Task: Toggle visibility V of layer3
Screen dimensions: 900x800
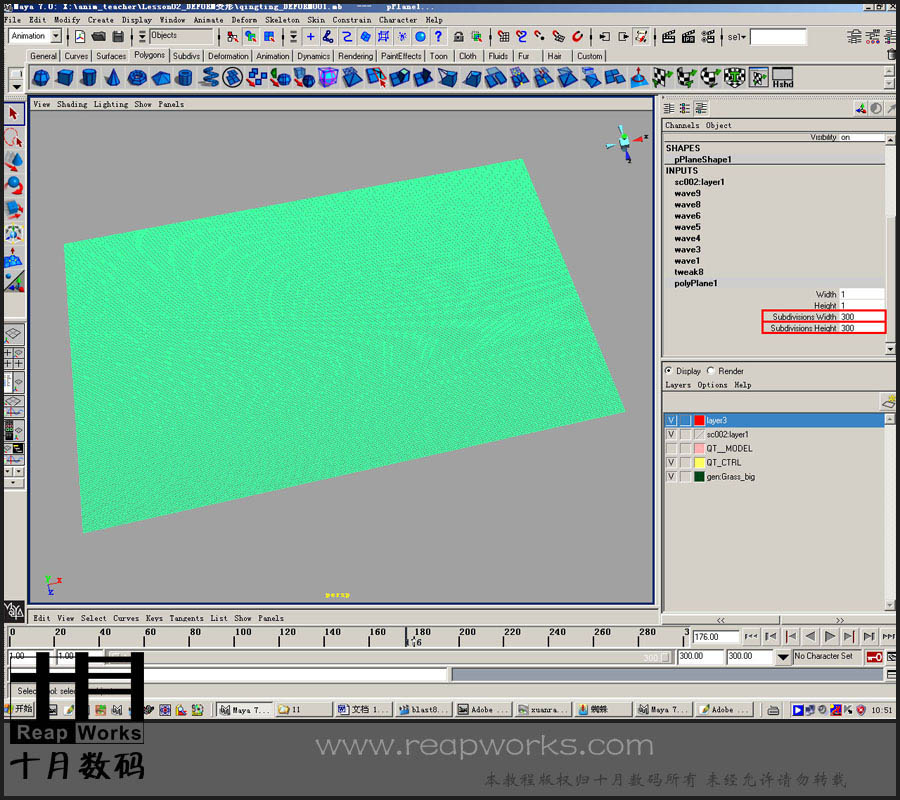Action: point(670,420)
